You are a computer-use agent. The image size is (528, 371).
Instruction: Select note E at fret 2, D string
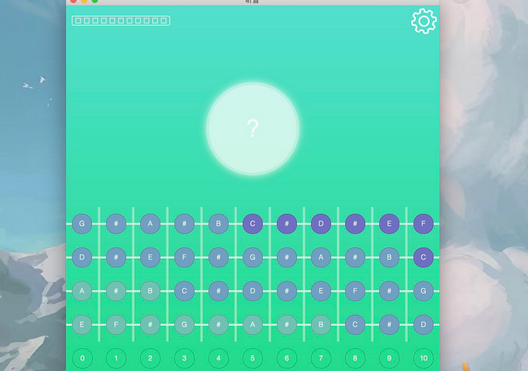click(150, 257)
